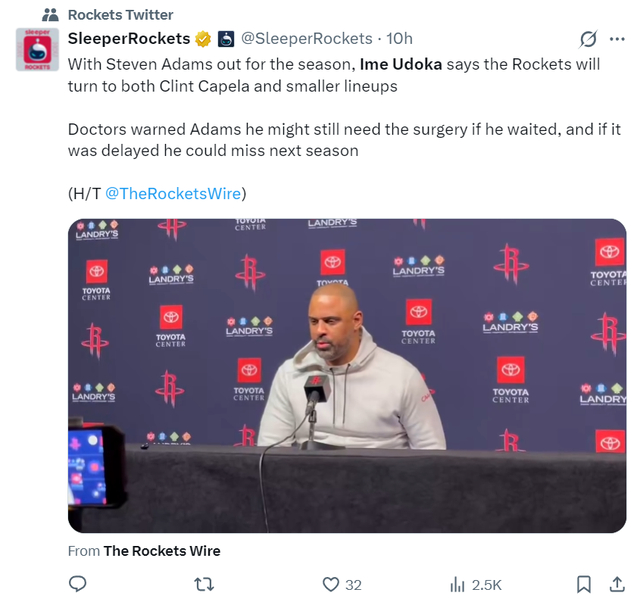Bookmark this SleeperRockets post
The height and width of the screenshot is (602, 640).
(x=584, y=584)
